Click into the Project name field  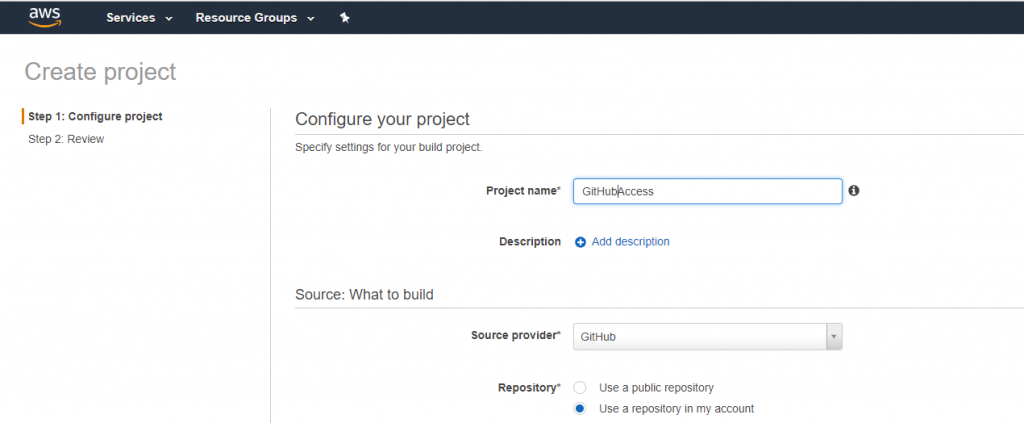[x=707, y=191]
